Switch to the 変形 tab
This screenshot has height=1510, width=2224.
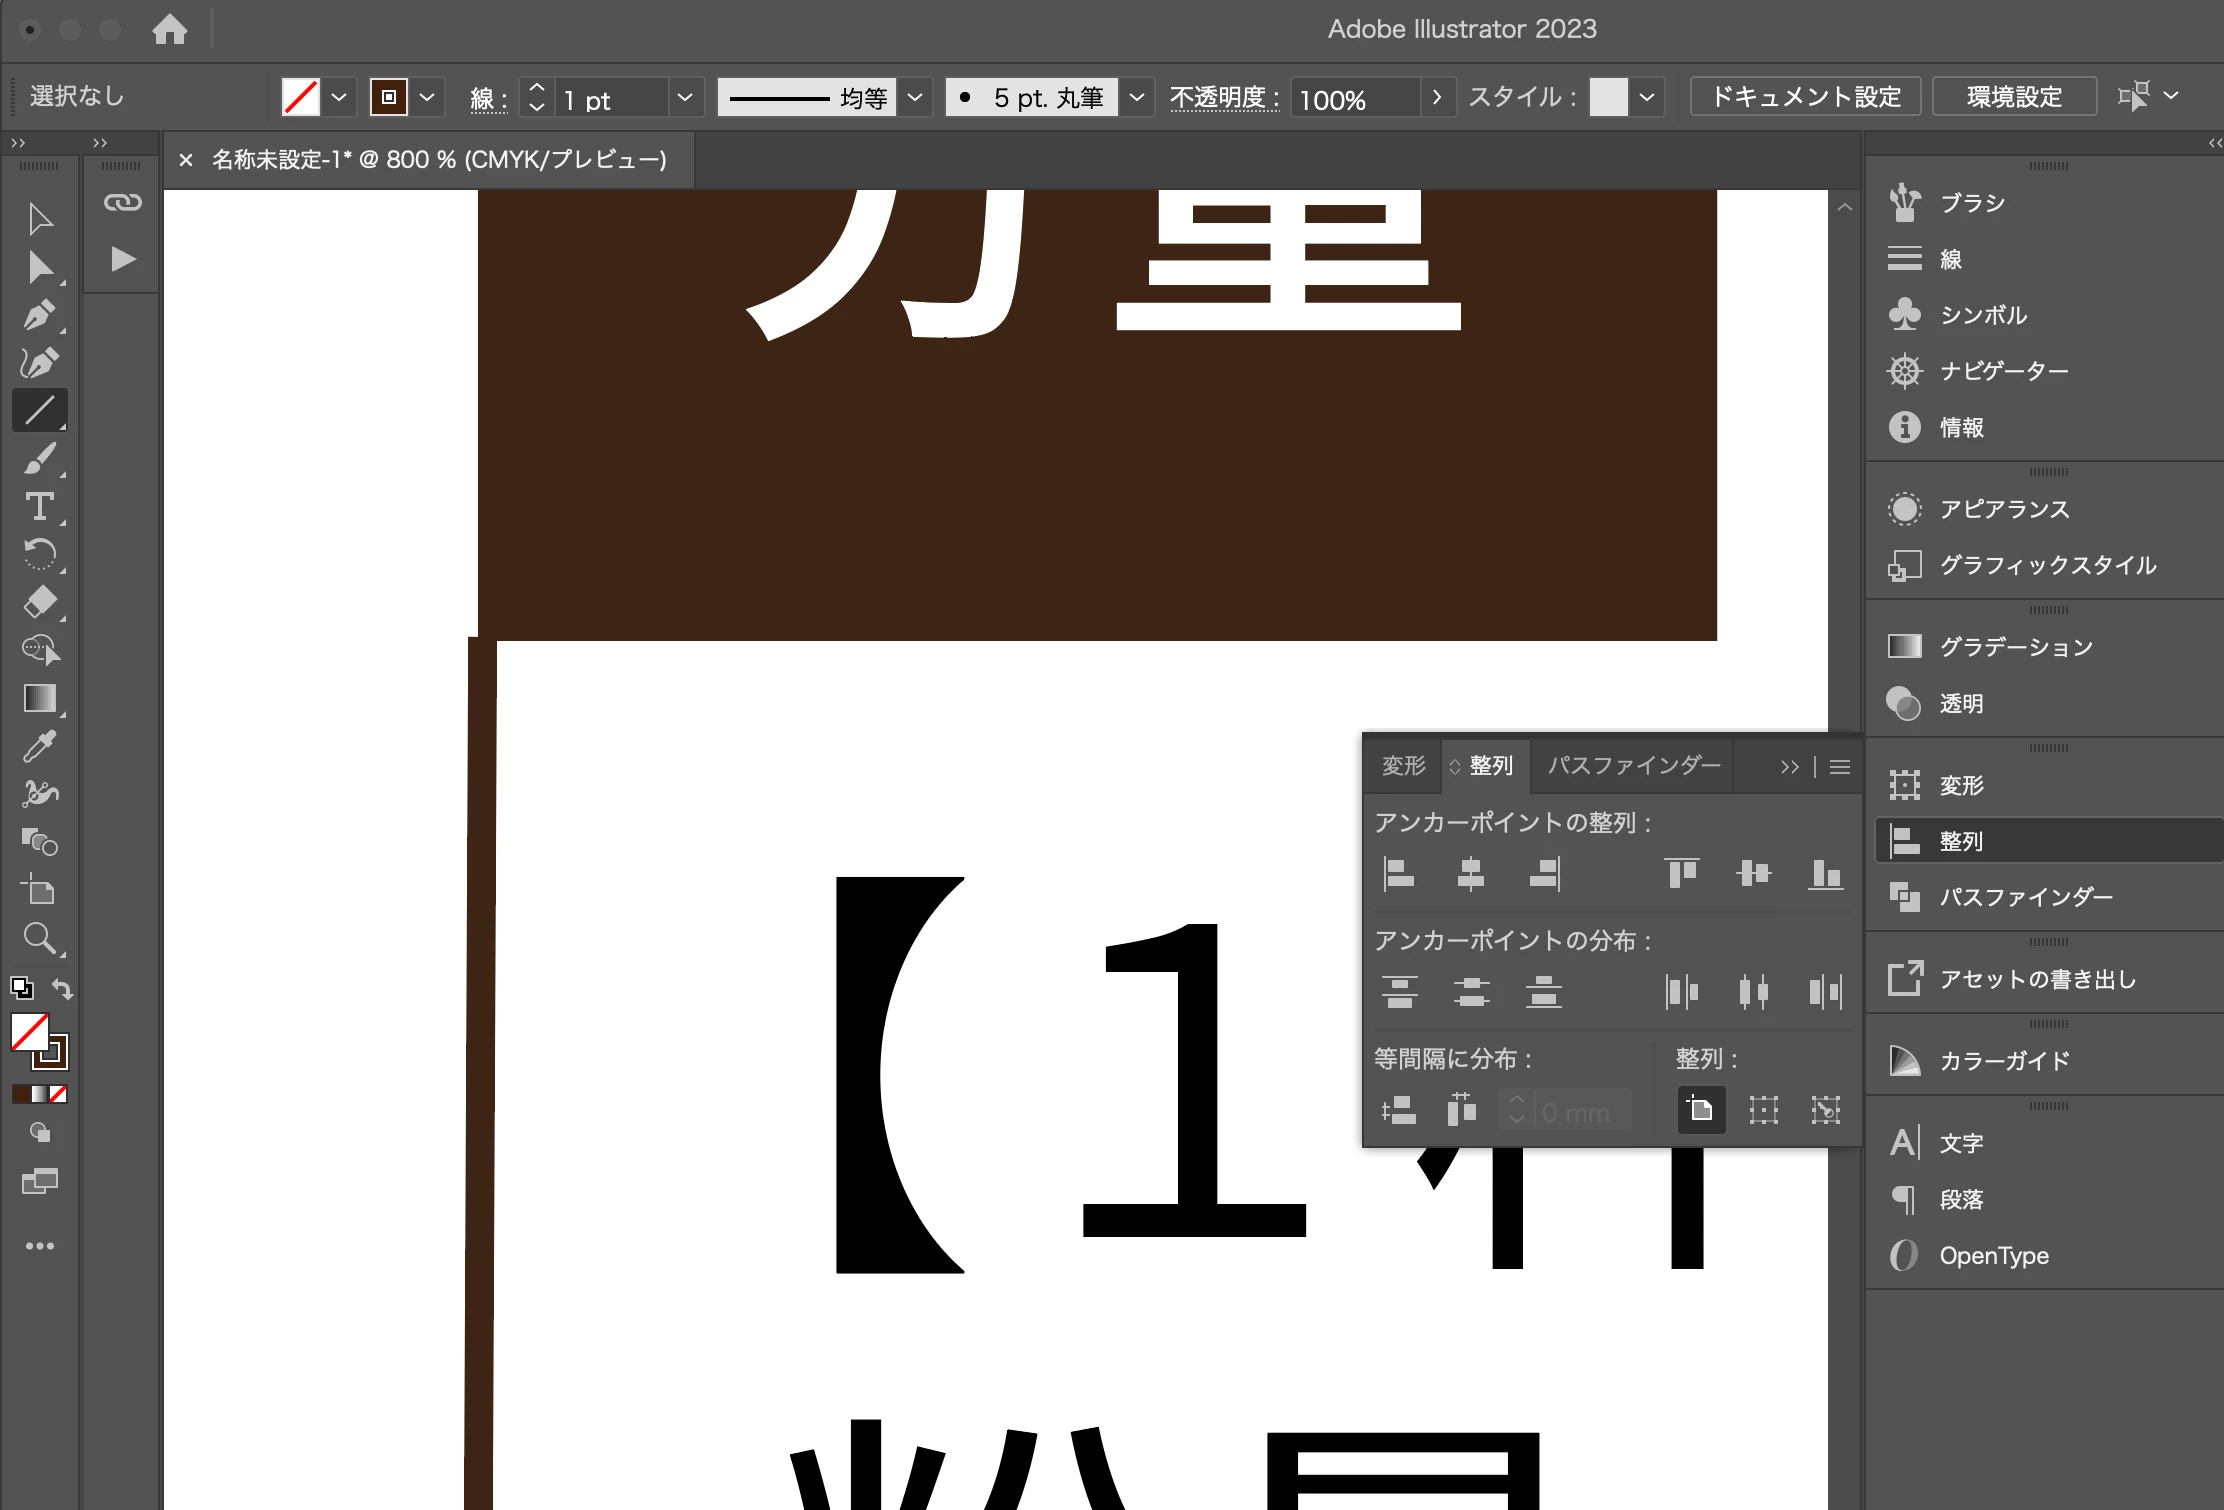point(1403,766)
